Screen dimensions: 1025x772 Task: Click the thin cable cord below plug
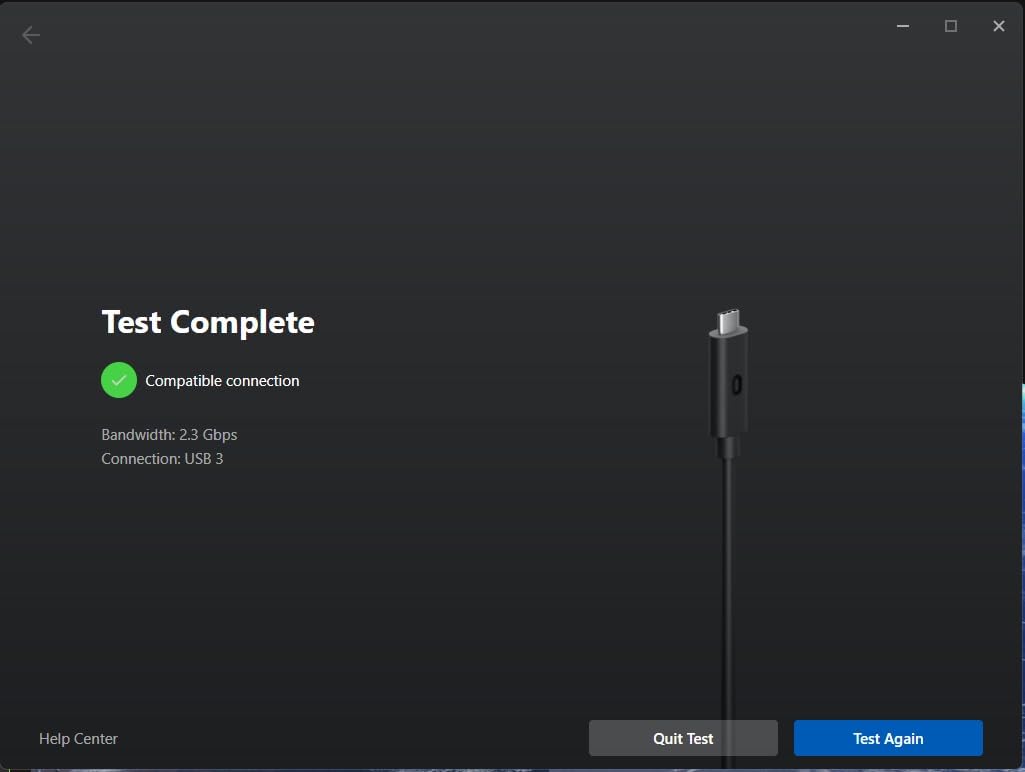tap(728, 580)
